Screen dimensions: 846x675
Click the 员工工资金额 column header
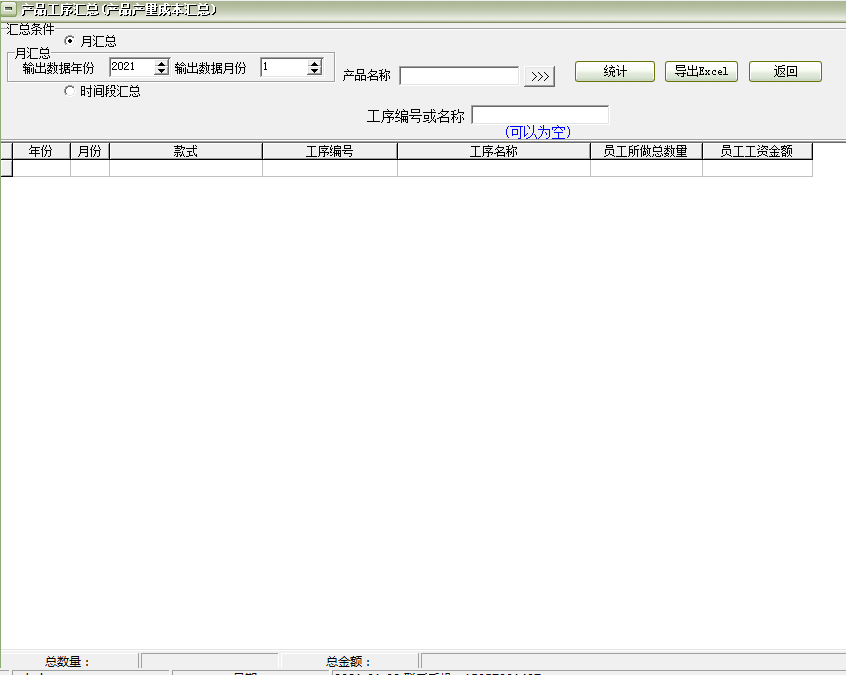coord(757,151)
